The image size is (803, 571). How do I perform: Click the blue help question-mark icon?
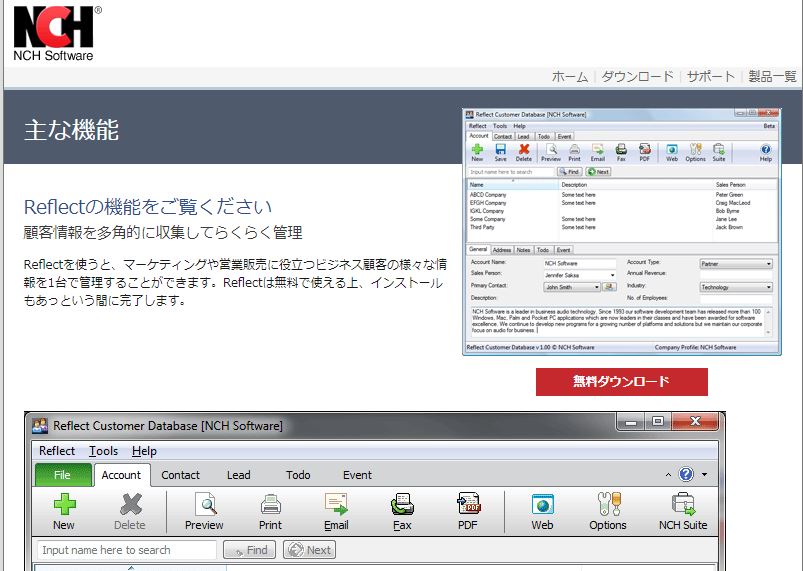pyautogui.click(x=686, y=475)
